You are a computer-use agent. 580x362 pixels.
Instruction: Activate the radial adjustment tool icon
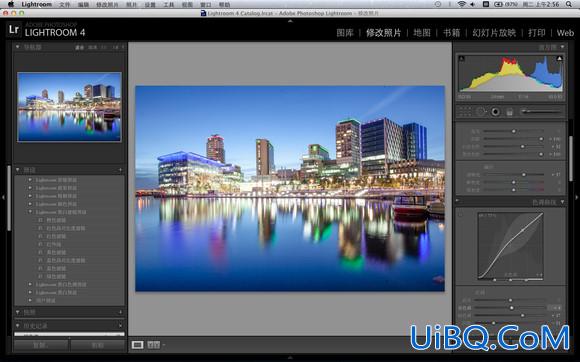[495, 112]
